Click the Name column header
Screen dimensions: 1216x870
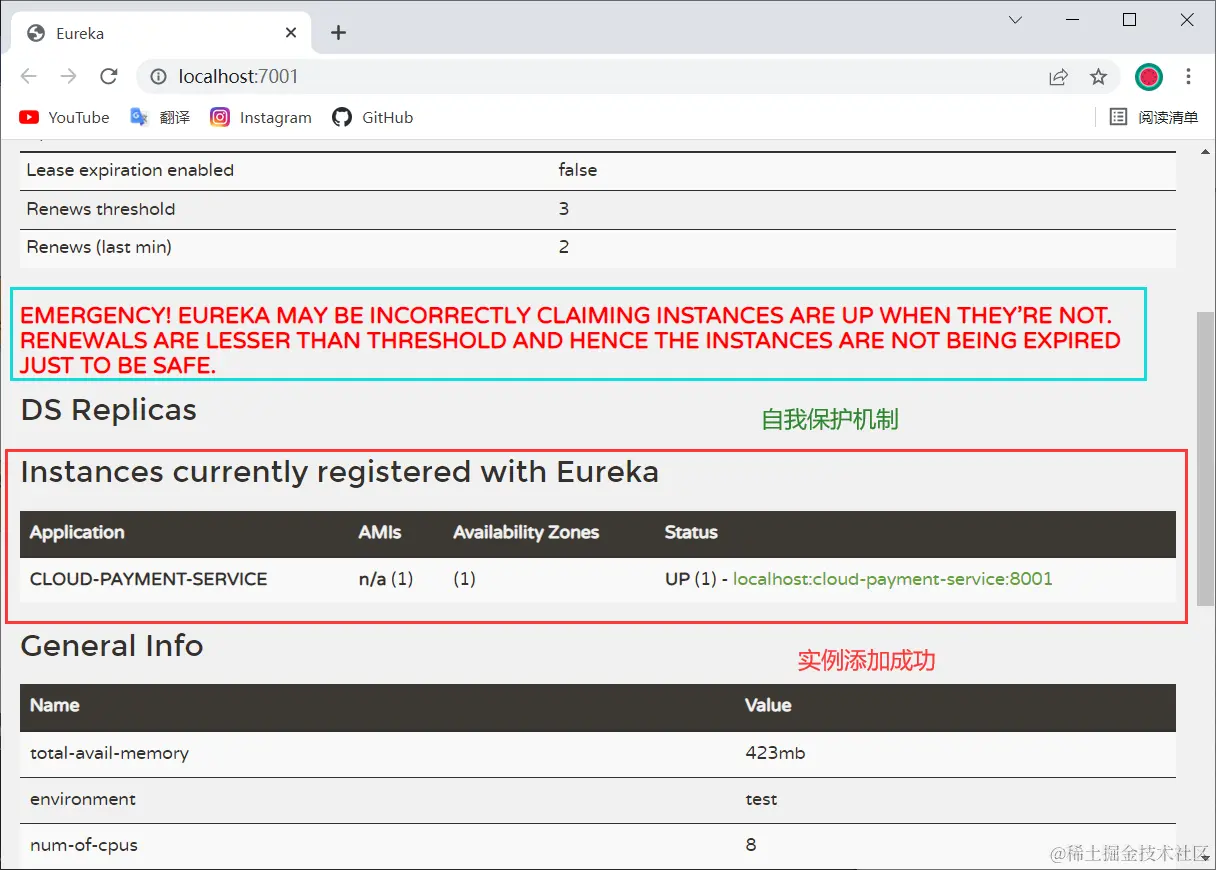click(x=55, y=705)
